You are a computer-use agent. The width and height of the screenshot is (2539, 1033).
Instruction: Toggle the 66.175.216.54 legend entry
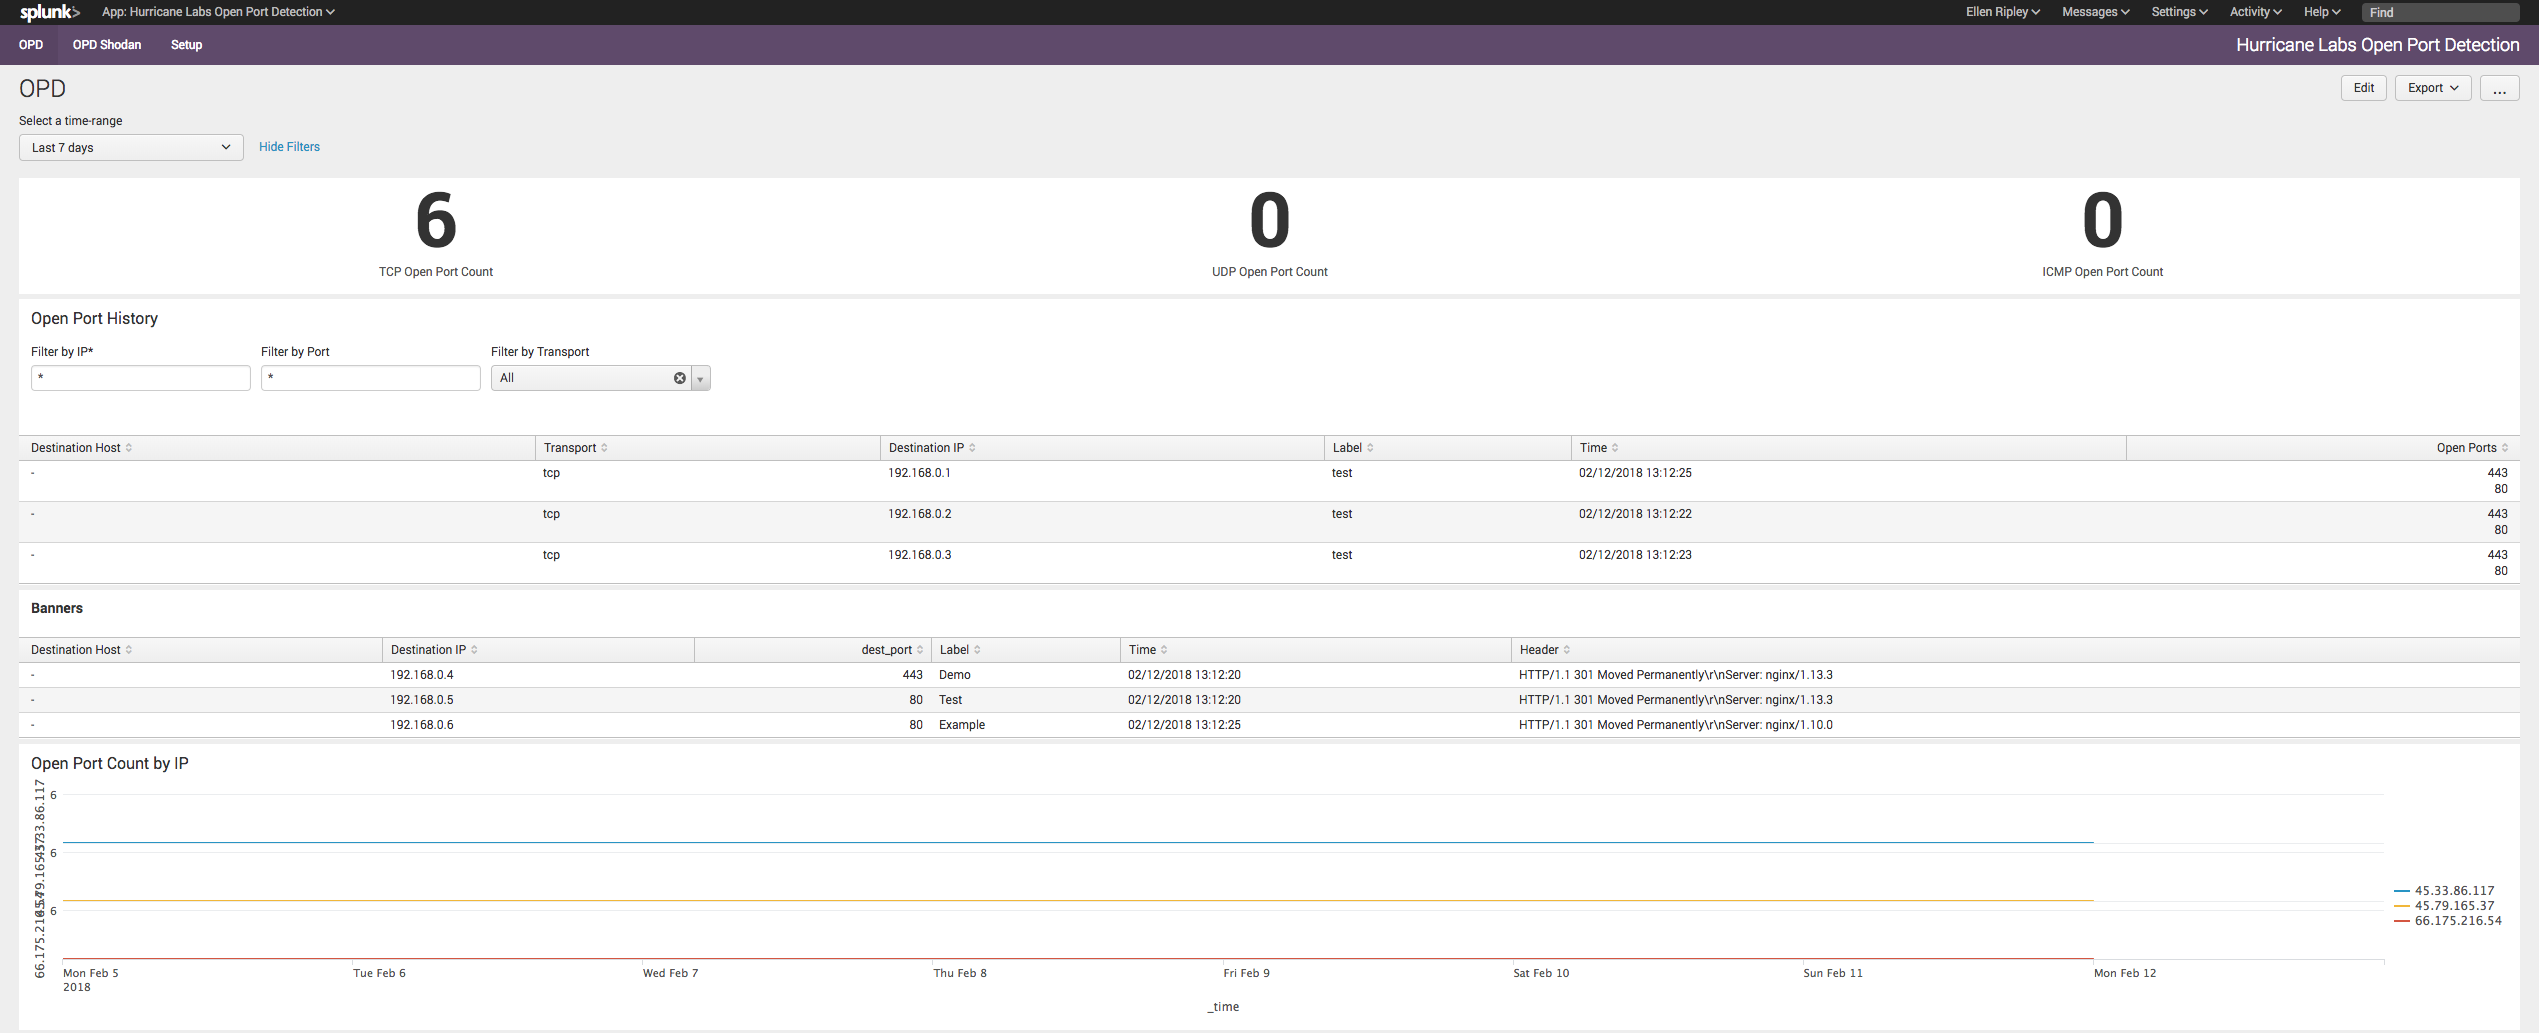point(2455,921)
